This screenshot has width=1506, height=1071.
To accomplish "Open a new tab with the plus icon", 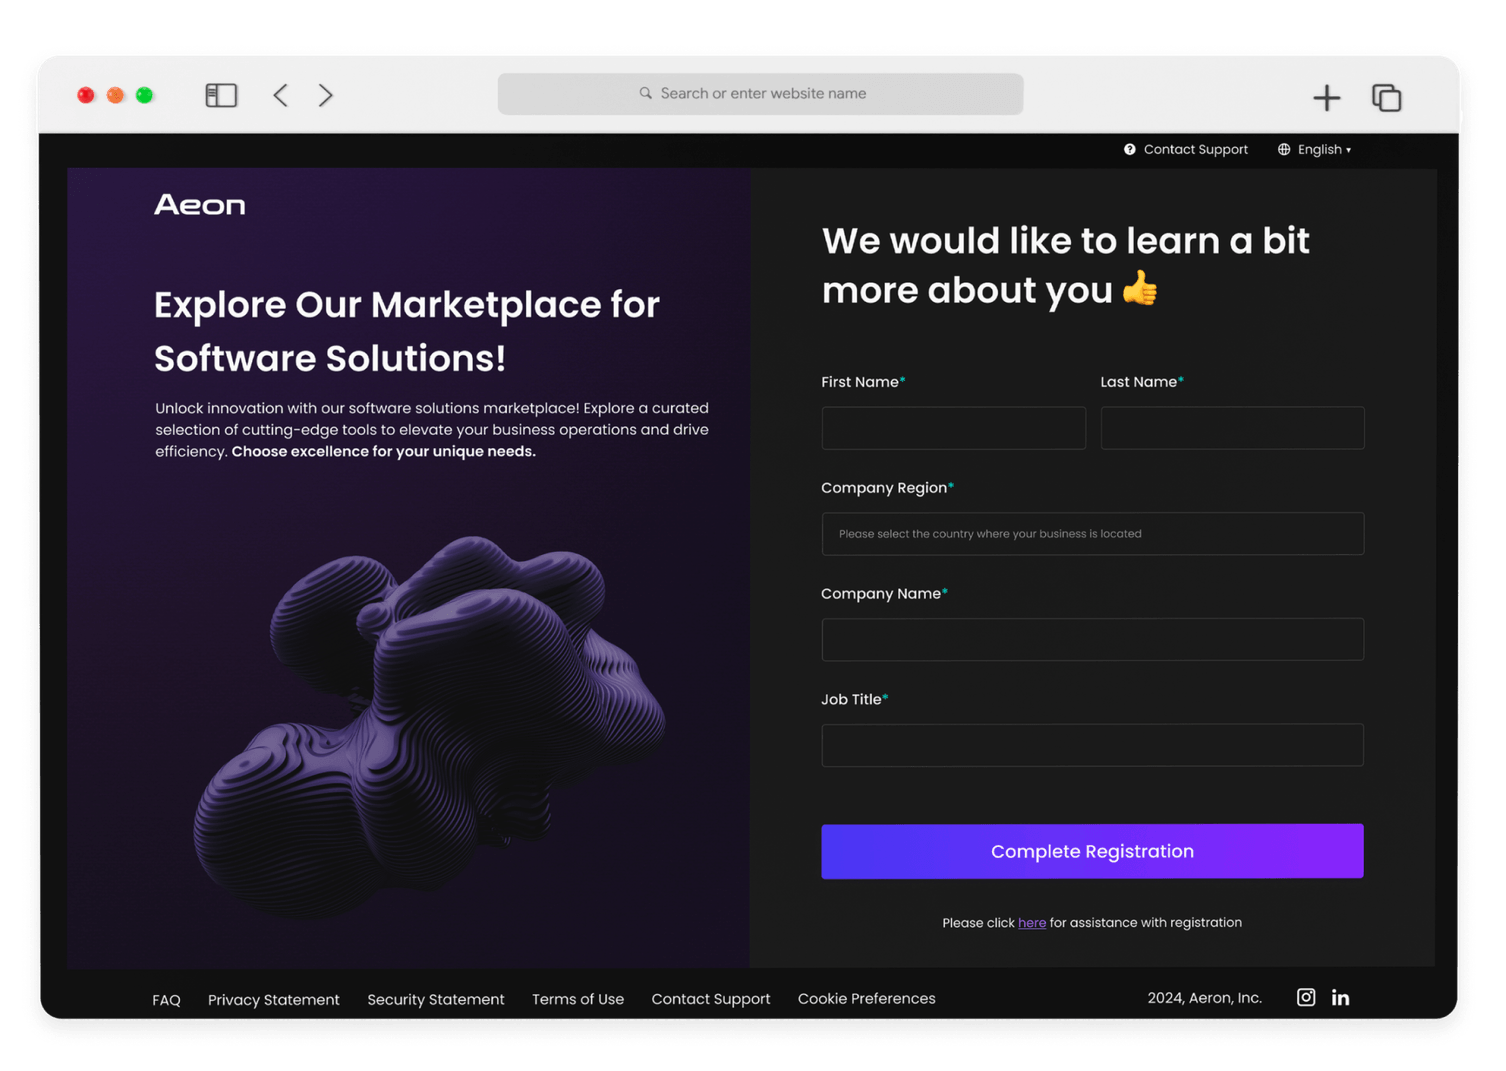I will pyautogui.click(x=1327, y=97).
